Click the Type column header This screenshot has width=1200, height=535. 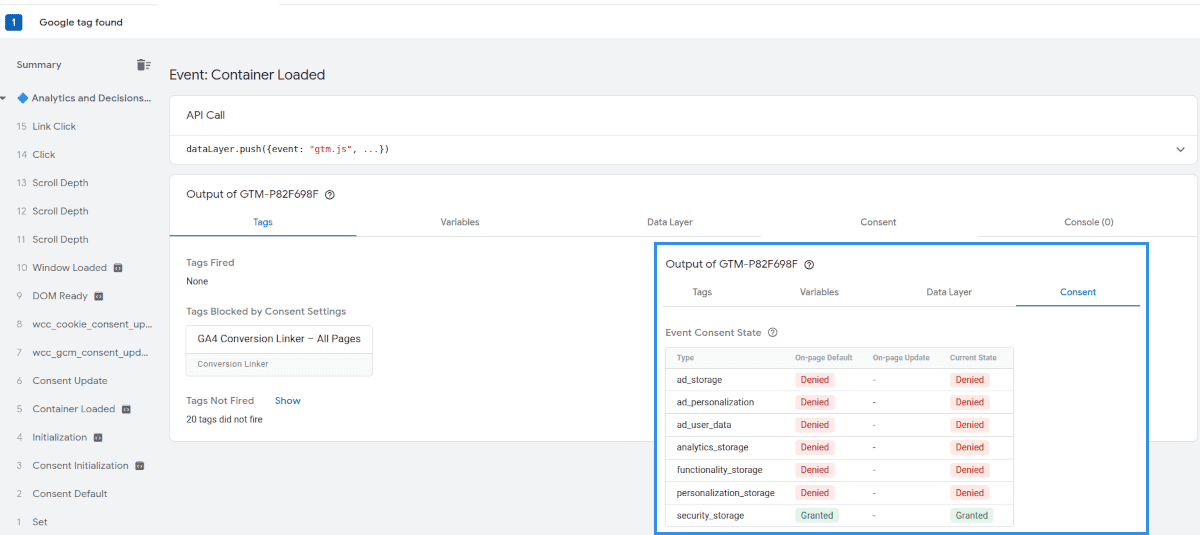pos(685,358)
